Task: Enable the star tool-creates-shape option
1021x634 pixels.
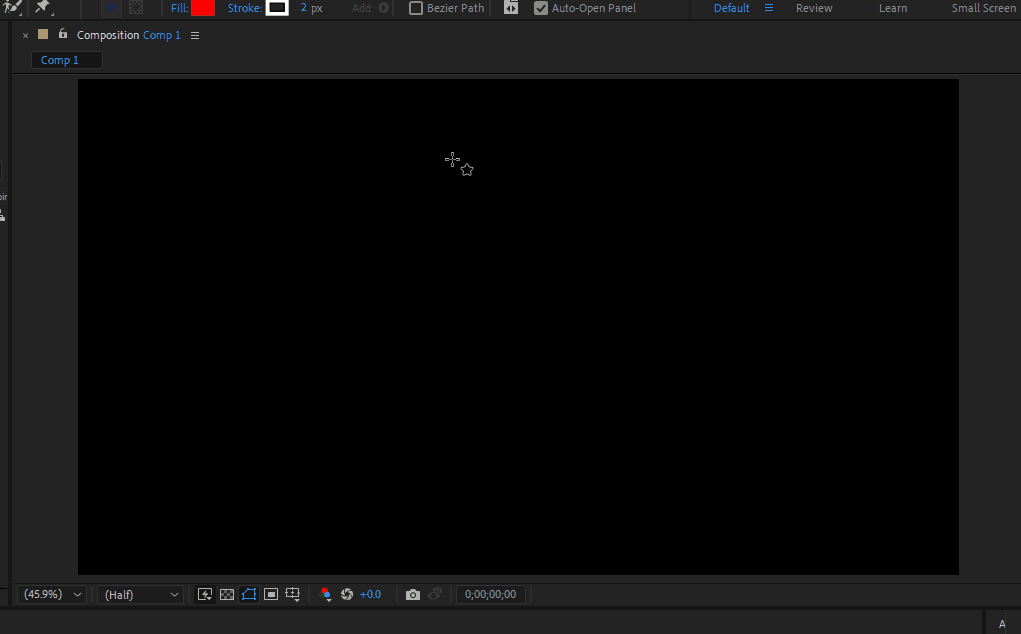Action: (111, 8)
